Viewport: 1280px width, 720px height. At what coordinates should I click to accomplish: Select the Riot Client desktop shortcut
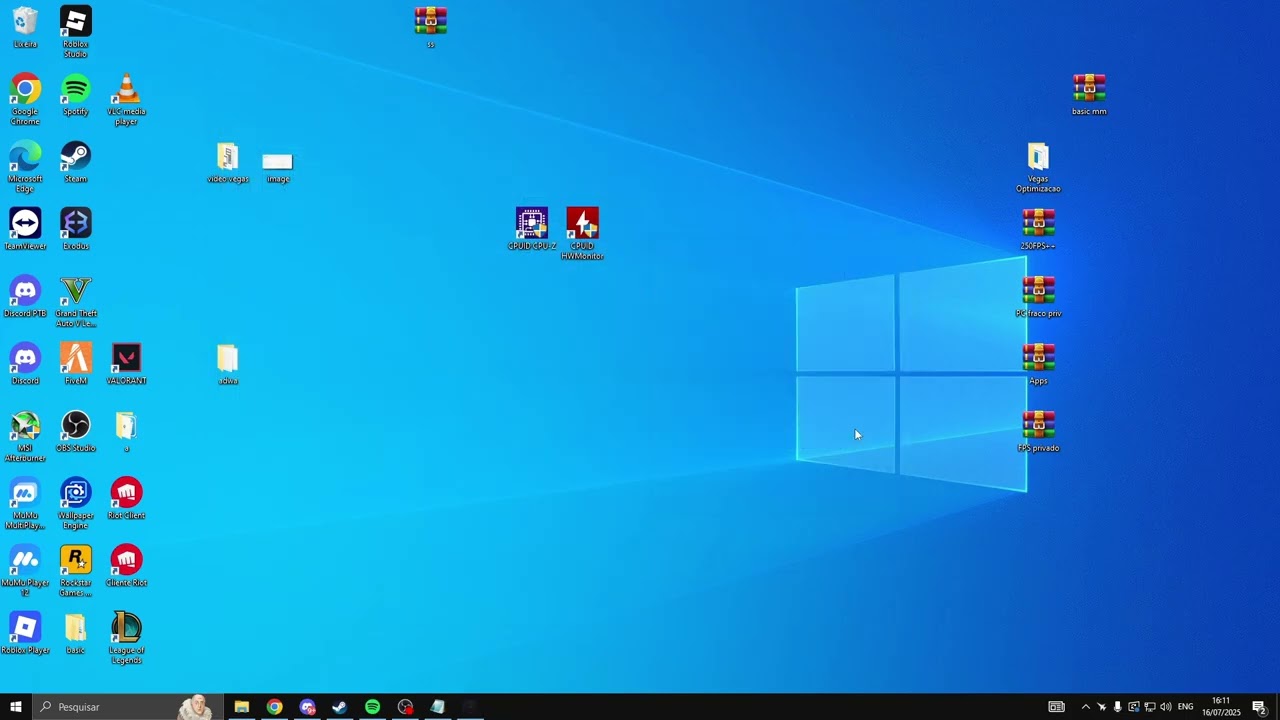pyautogui.click(x=126, y=498)
